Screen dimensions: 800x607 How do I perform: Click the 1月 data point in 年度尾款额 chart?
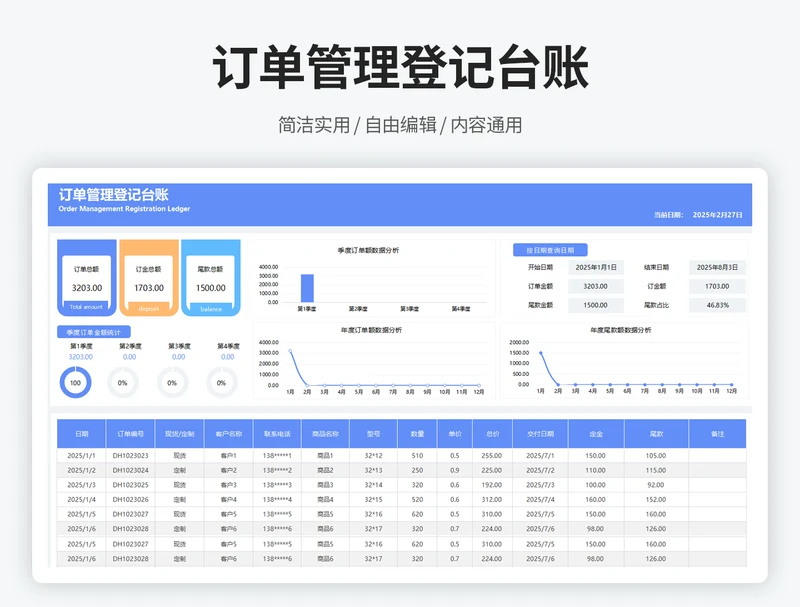tap(541, 352)
